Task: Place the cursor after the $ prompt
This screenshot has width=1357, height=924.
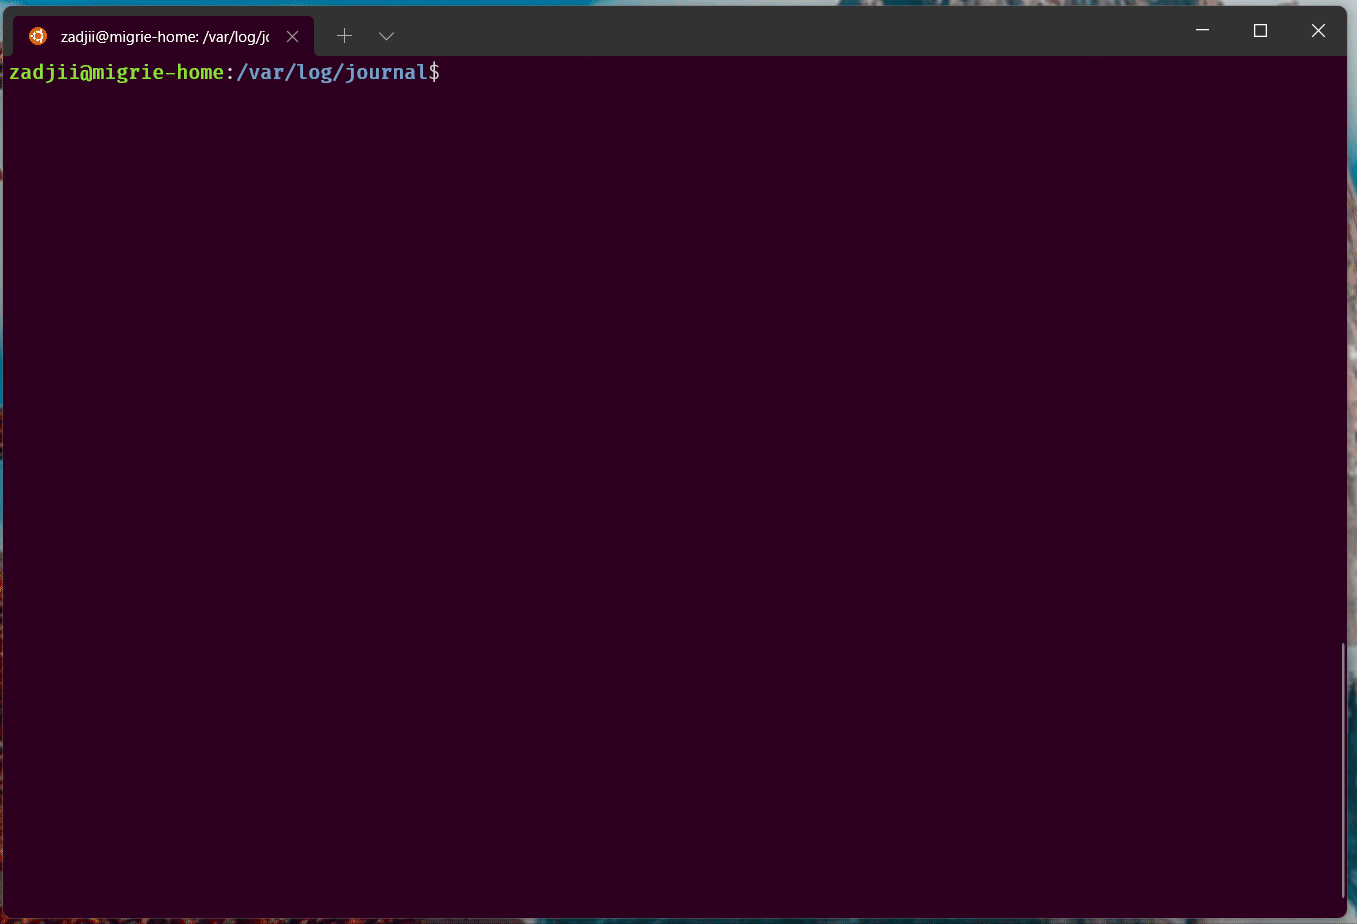Action: (450, 71)
